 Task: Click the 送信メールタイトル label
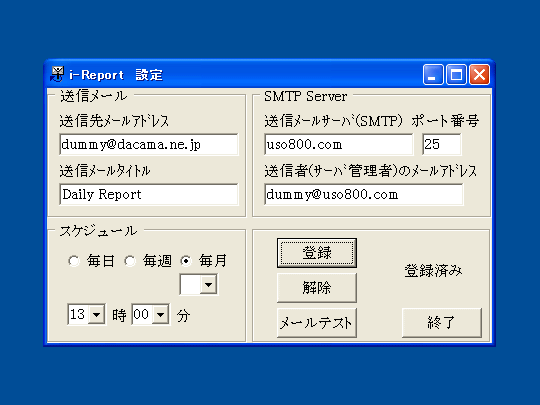pyautogui.click(x=105, y=171)
